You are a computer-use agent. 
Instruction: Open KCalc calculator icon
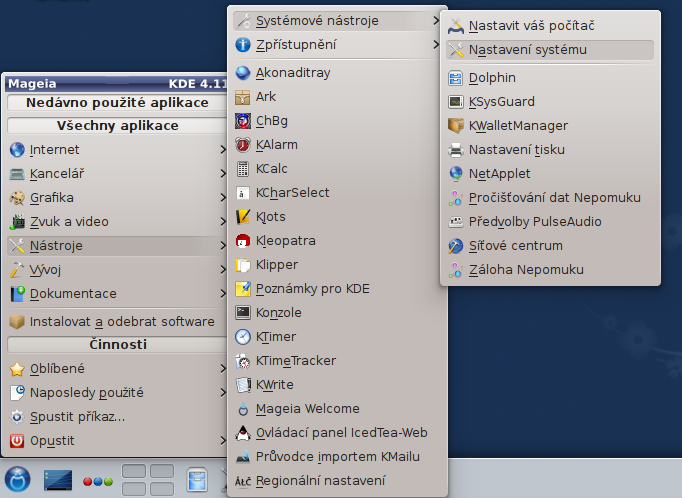pos(243,169)
